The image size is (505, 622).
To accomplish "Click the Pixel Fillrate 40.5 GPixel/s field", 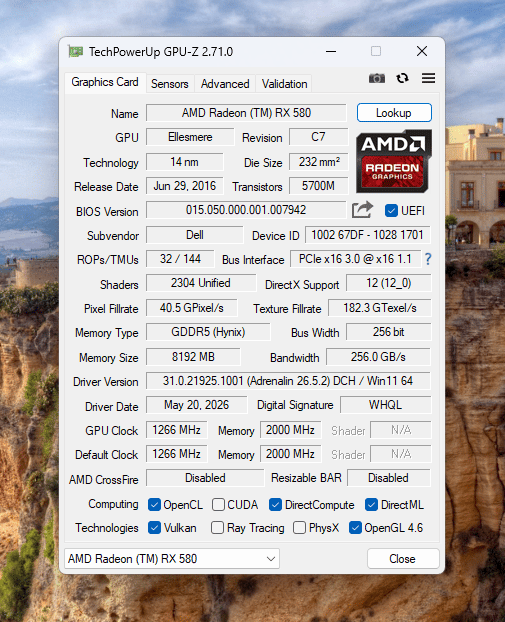I will (x=192, y=308).
